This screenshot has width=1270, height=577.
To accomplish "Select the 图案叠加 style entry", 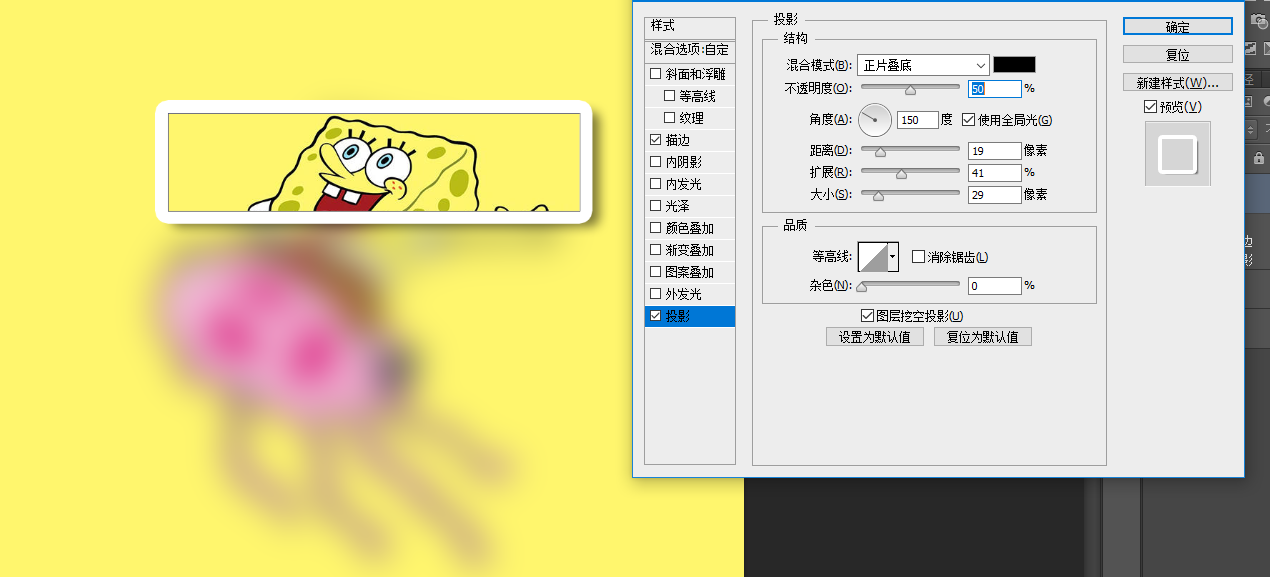I will [x=690, y=272].
